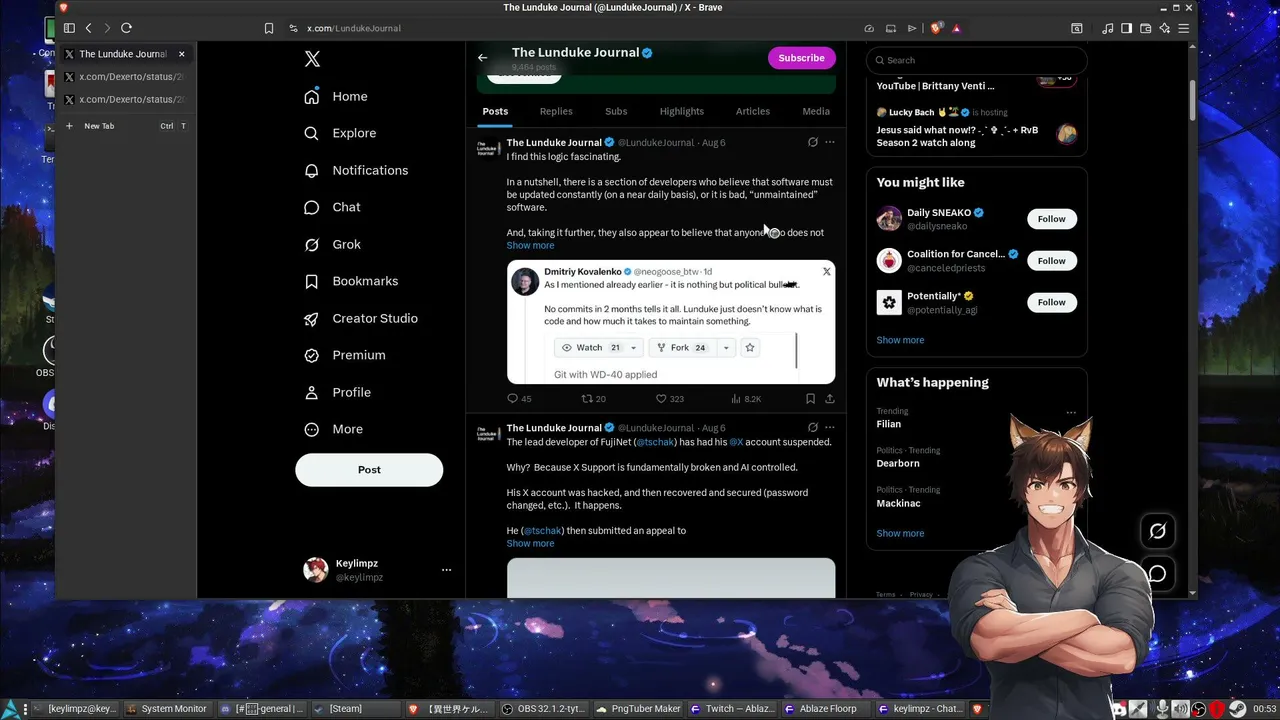
Task: Open System Monitor from the taskbar
Action: (167, 709)
